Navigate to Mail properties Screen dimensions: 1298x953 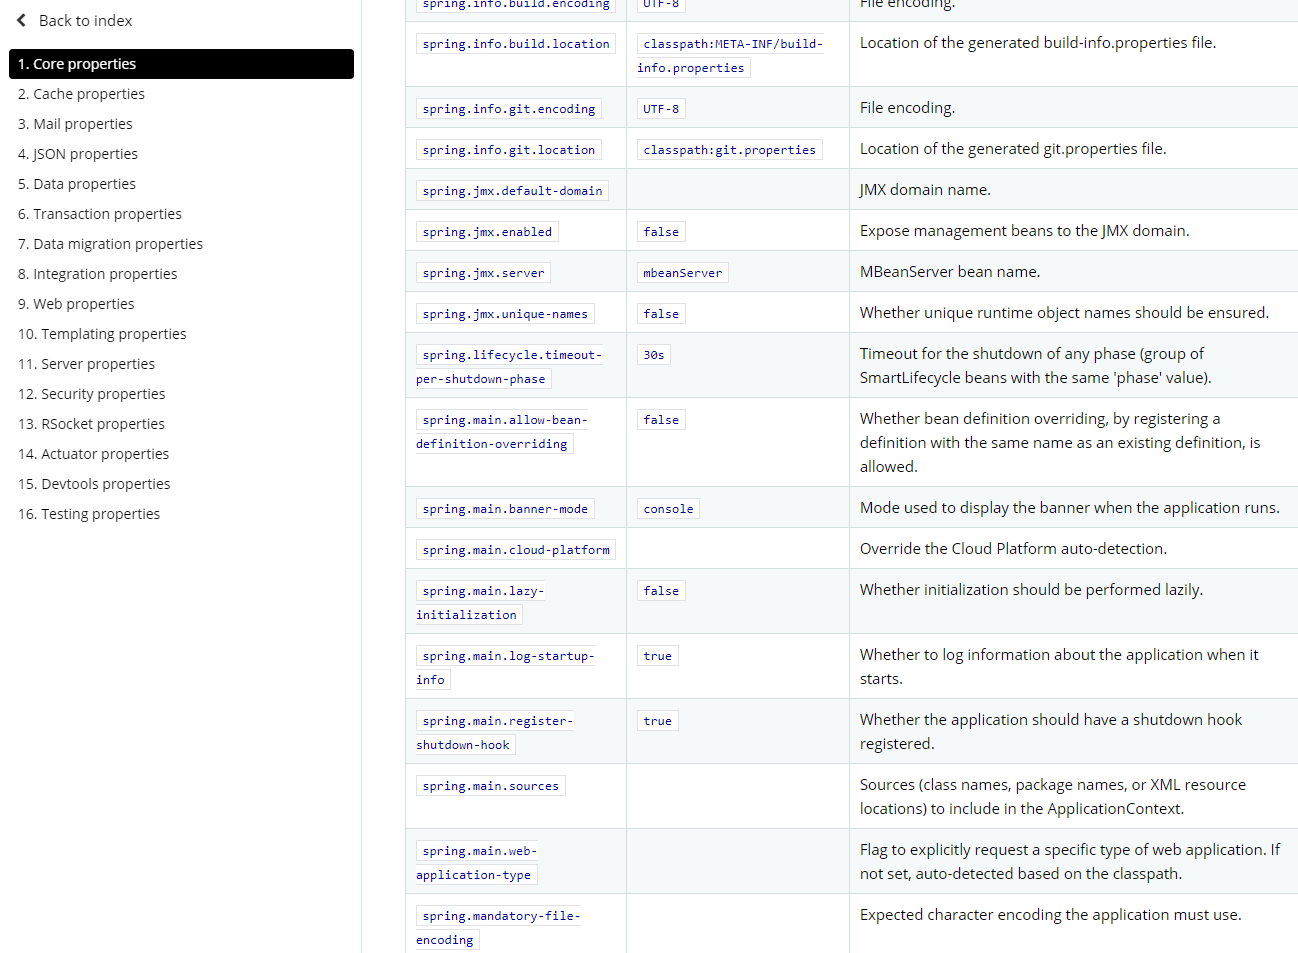coord(75,124)
